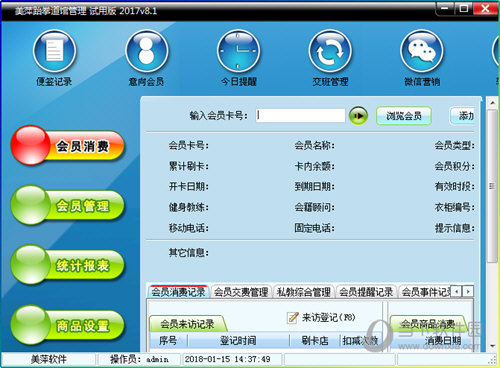
Task: Select the 会员商品消费 sub-tab
Action: click(x=428, y=324)
